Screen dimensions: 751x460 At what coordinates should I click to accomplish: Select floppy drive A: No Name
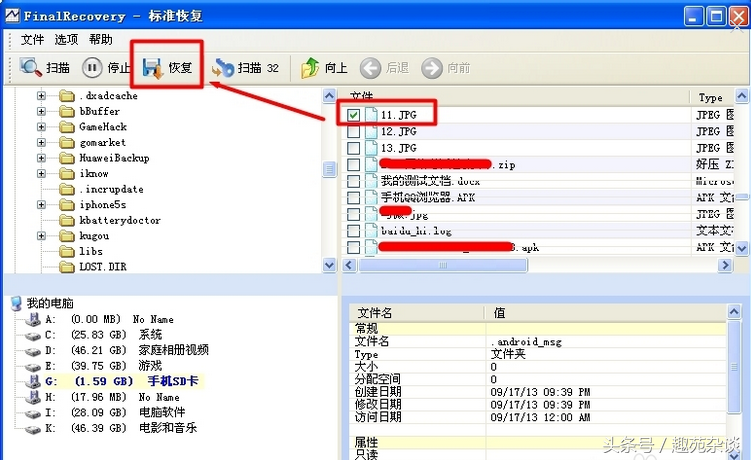click(99, 319)
